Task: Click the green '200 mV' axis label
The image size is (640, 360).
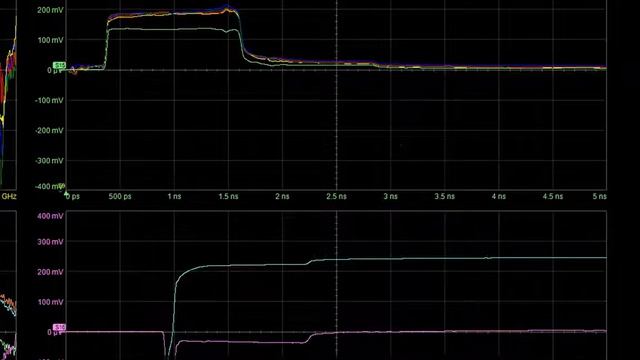Action: (50, 10)
